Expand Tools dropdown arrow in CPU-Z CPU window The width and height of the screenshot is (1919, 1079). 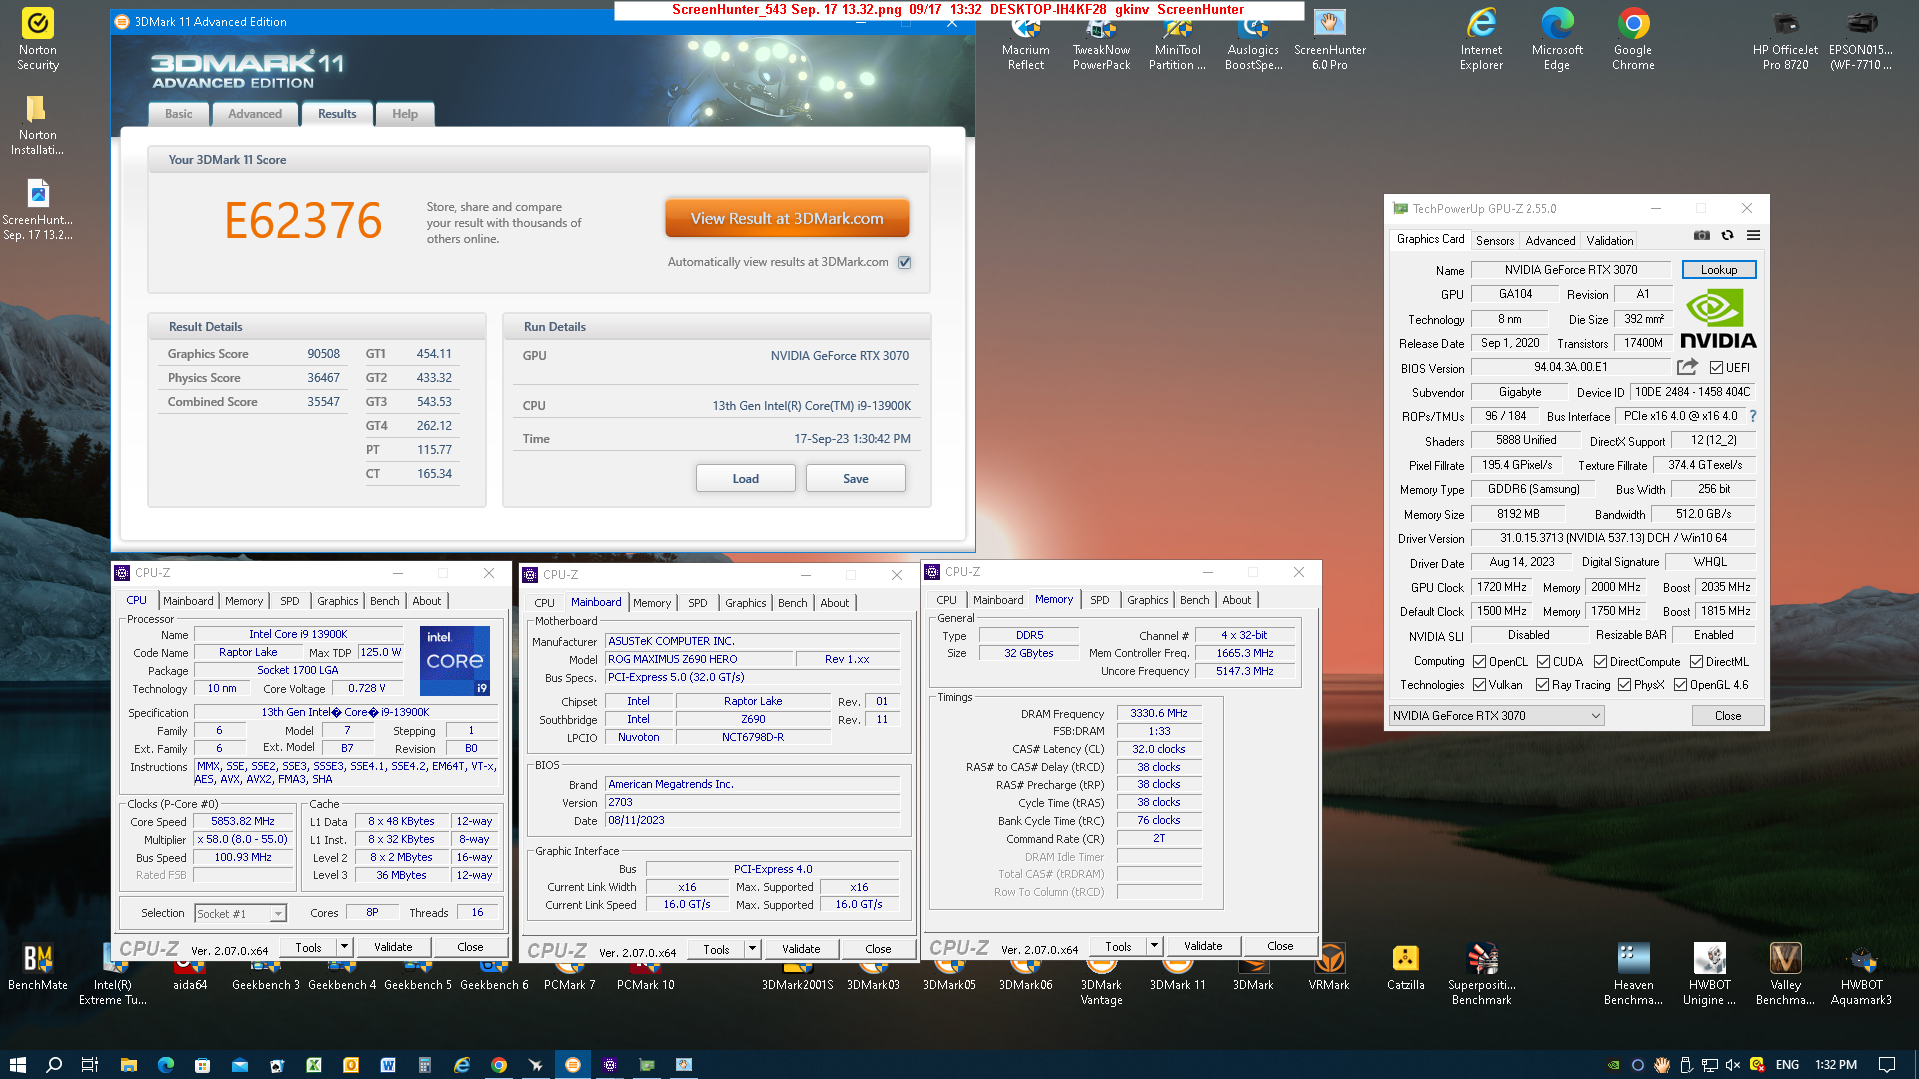coord(344,947)
